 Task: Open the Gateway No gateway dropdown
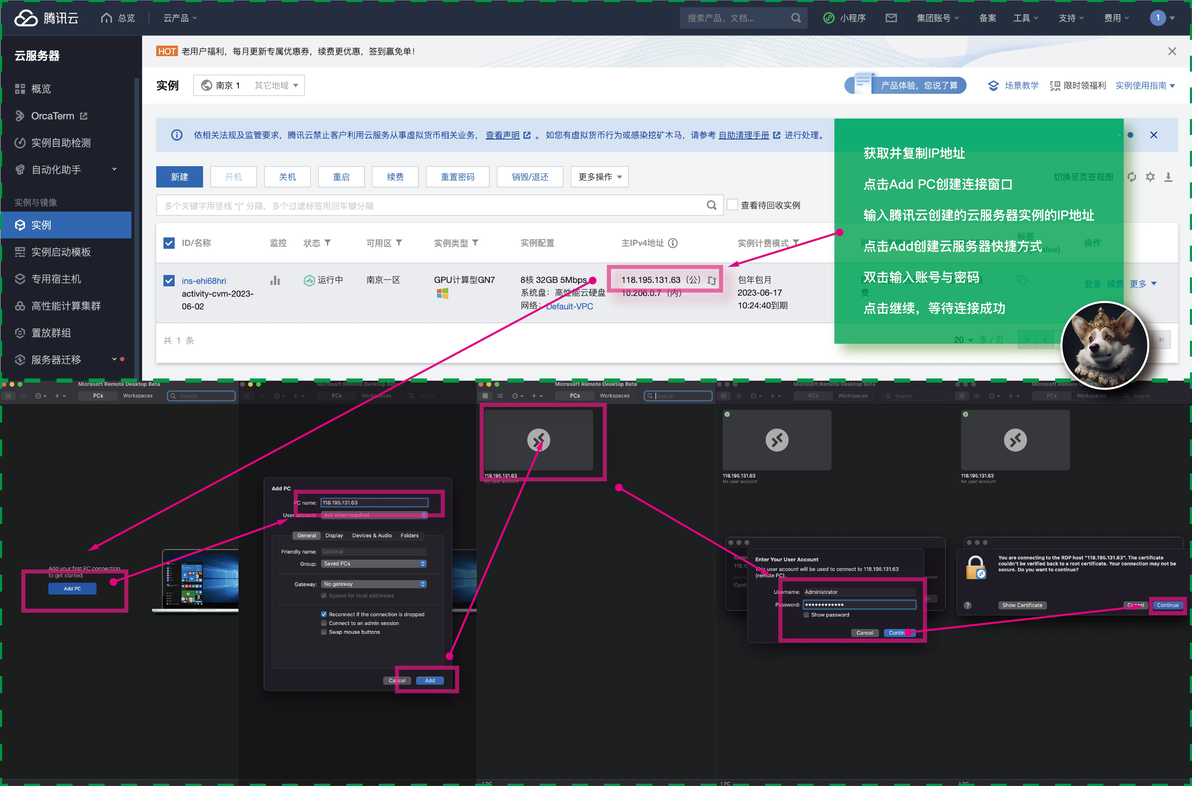pos(373,584)
